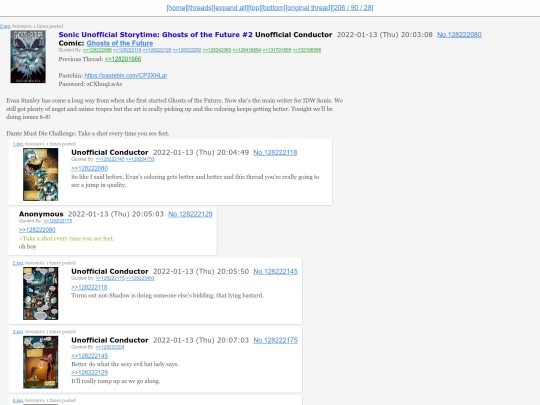Screen dimensions: 540x405
Task: Click text 'Better do what the sexy evil'
Action: point(125,364)
